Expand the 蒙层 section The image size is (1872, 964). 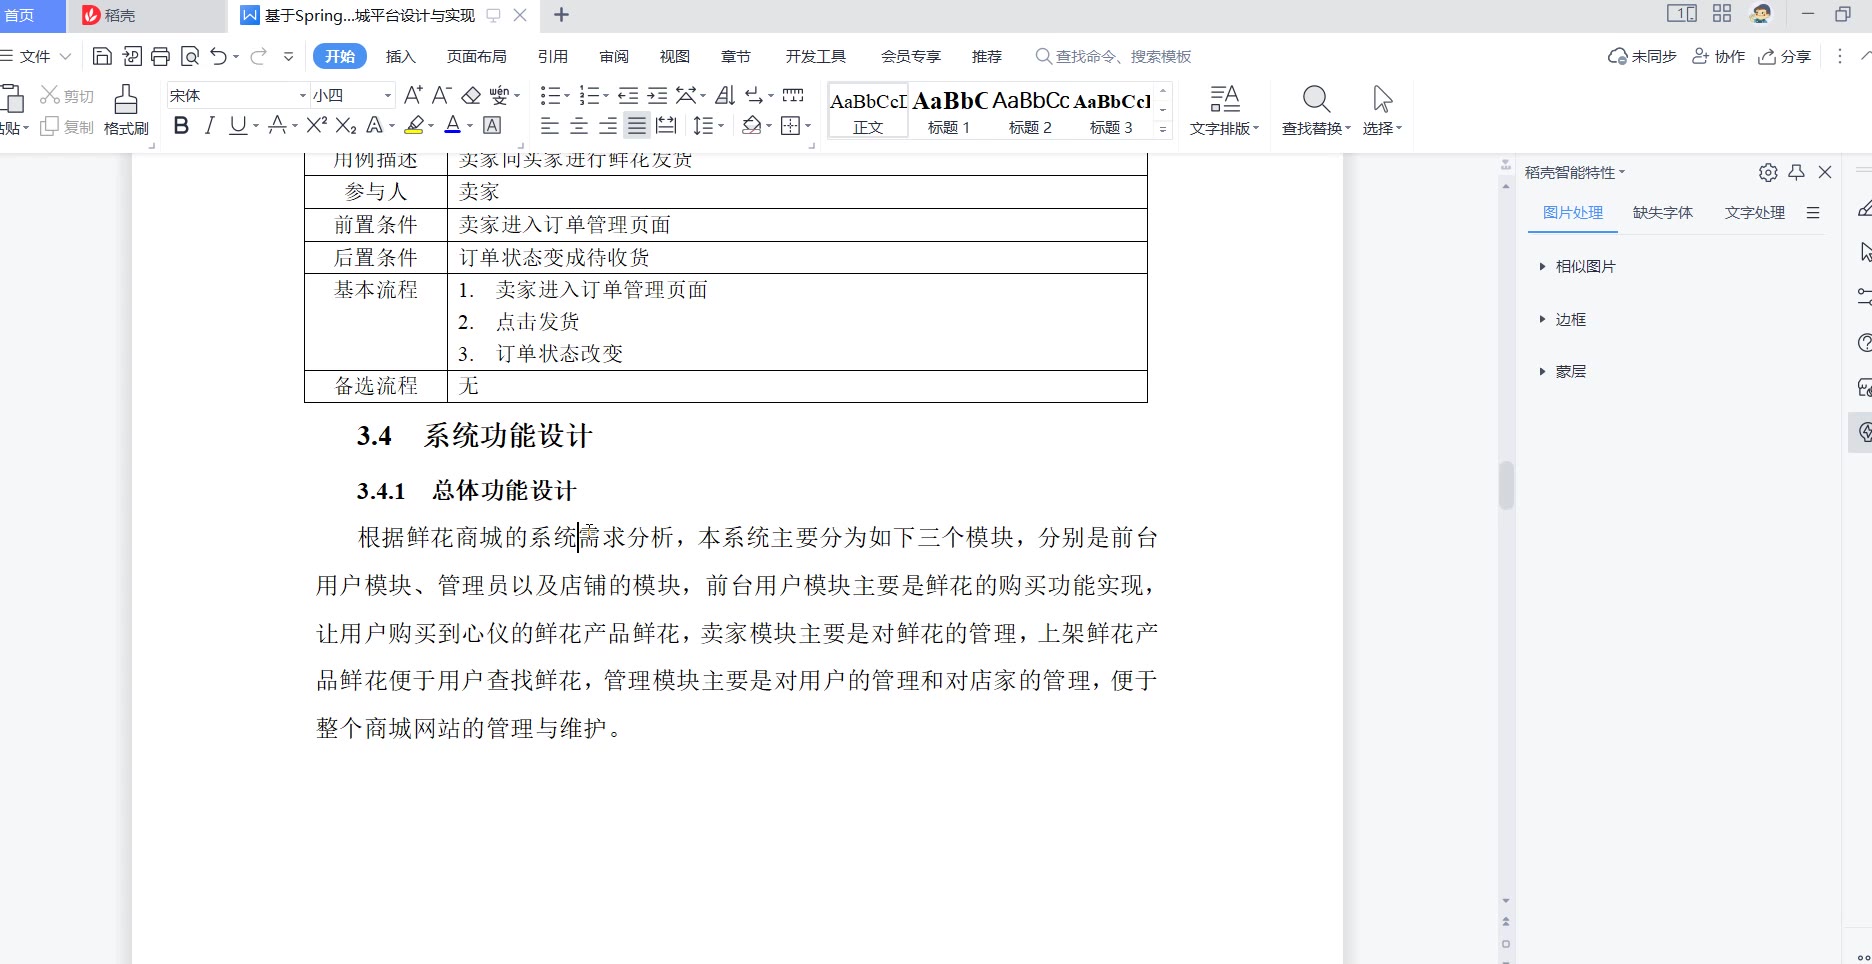(x=1570, y=371)
